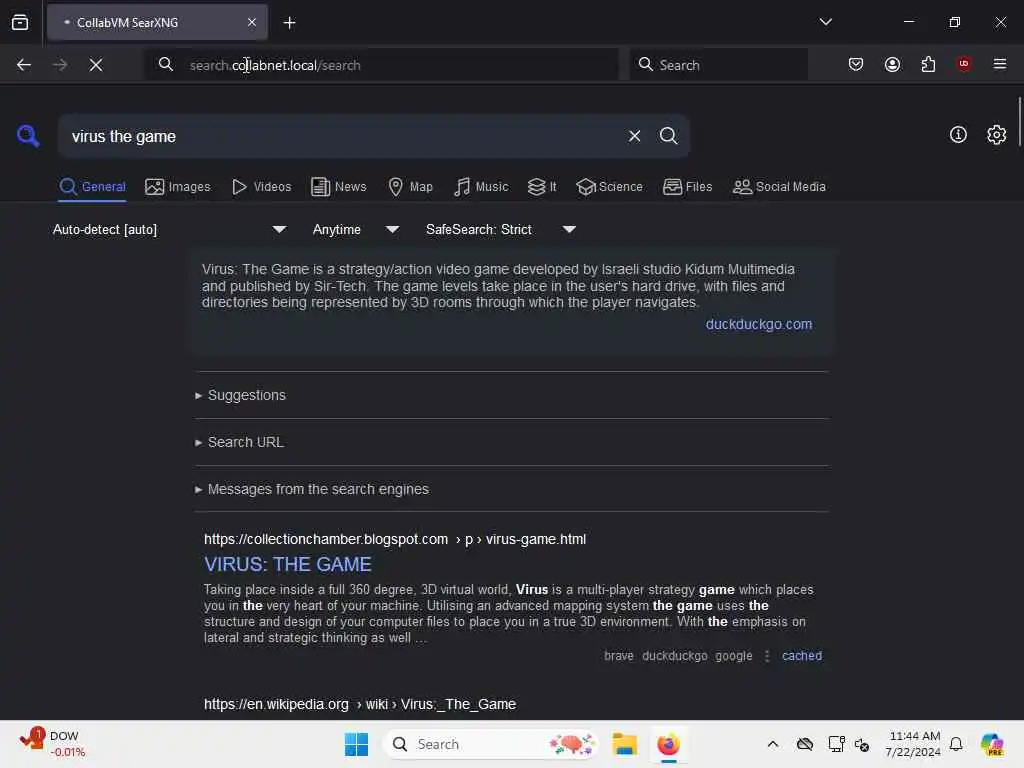Switch to the IT category
Screen dimensions: 1024x768
542,187
